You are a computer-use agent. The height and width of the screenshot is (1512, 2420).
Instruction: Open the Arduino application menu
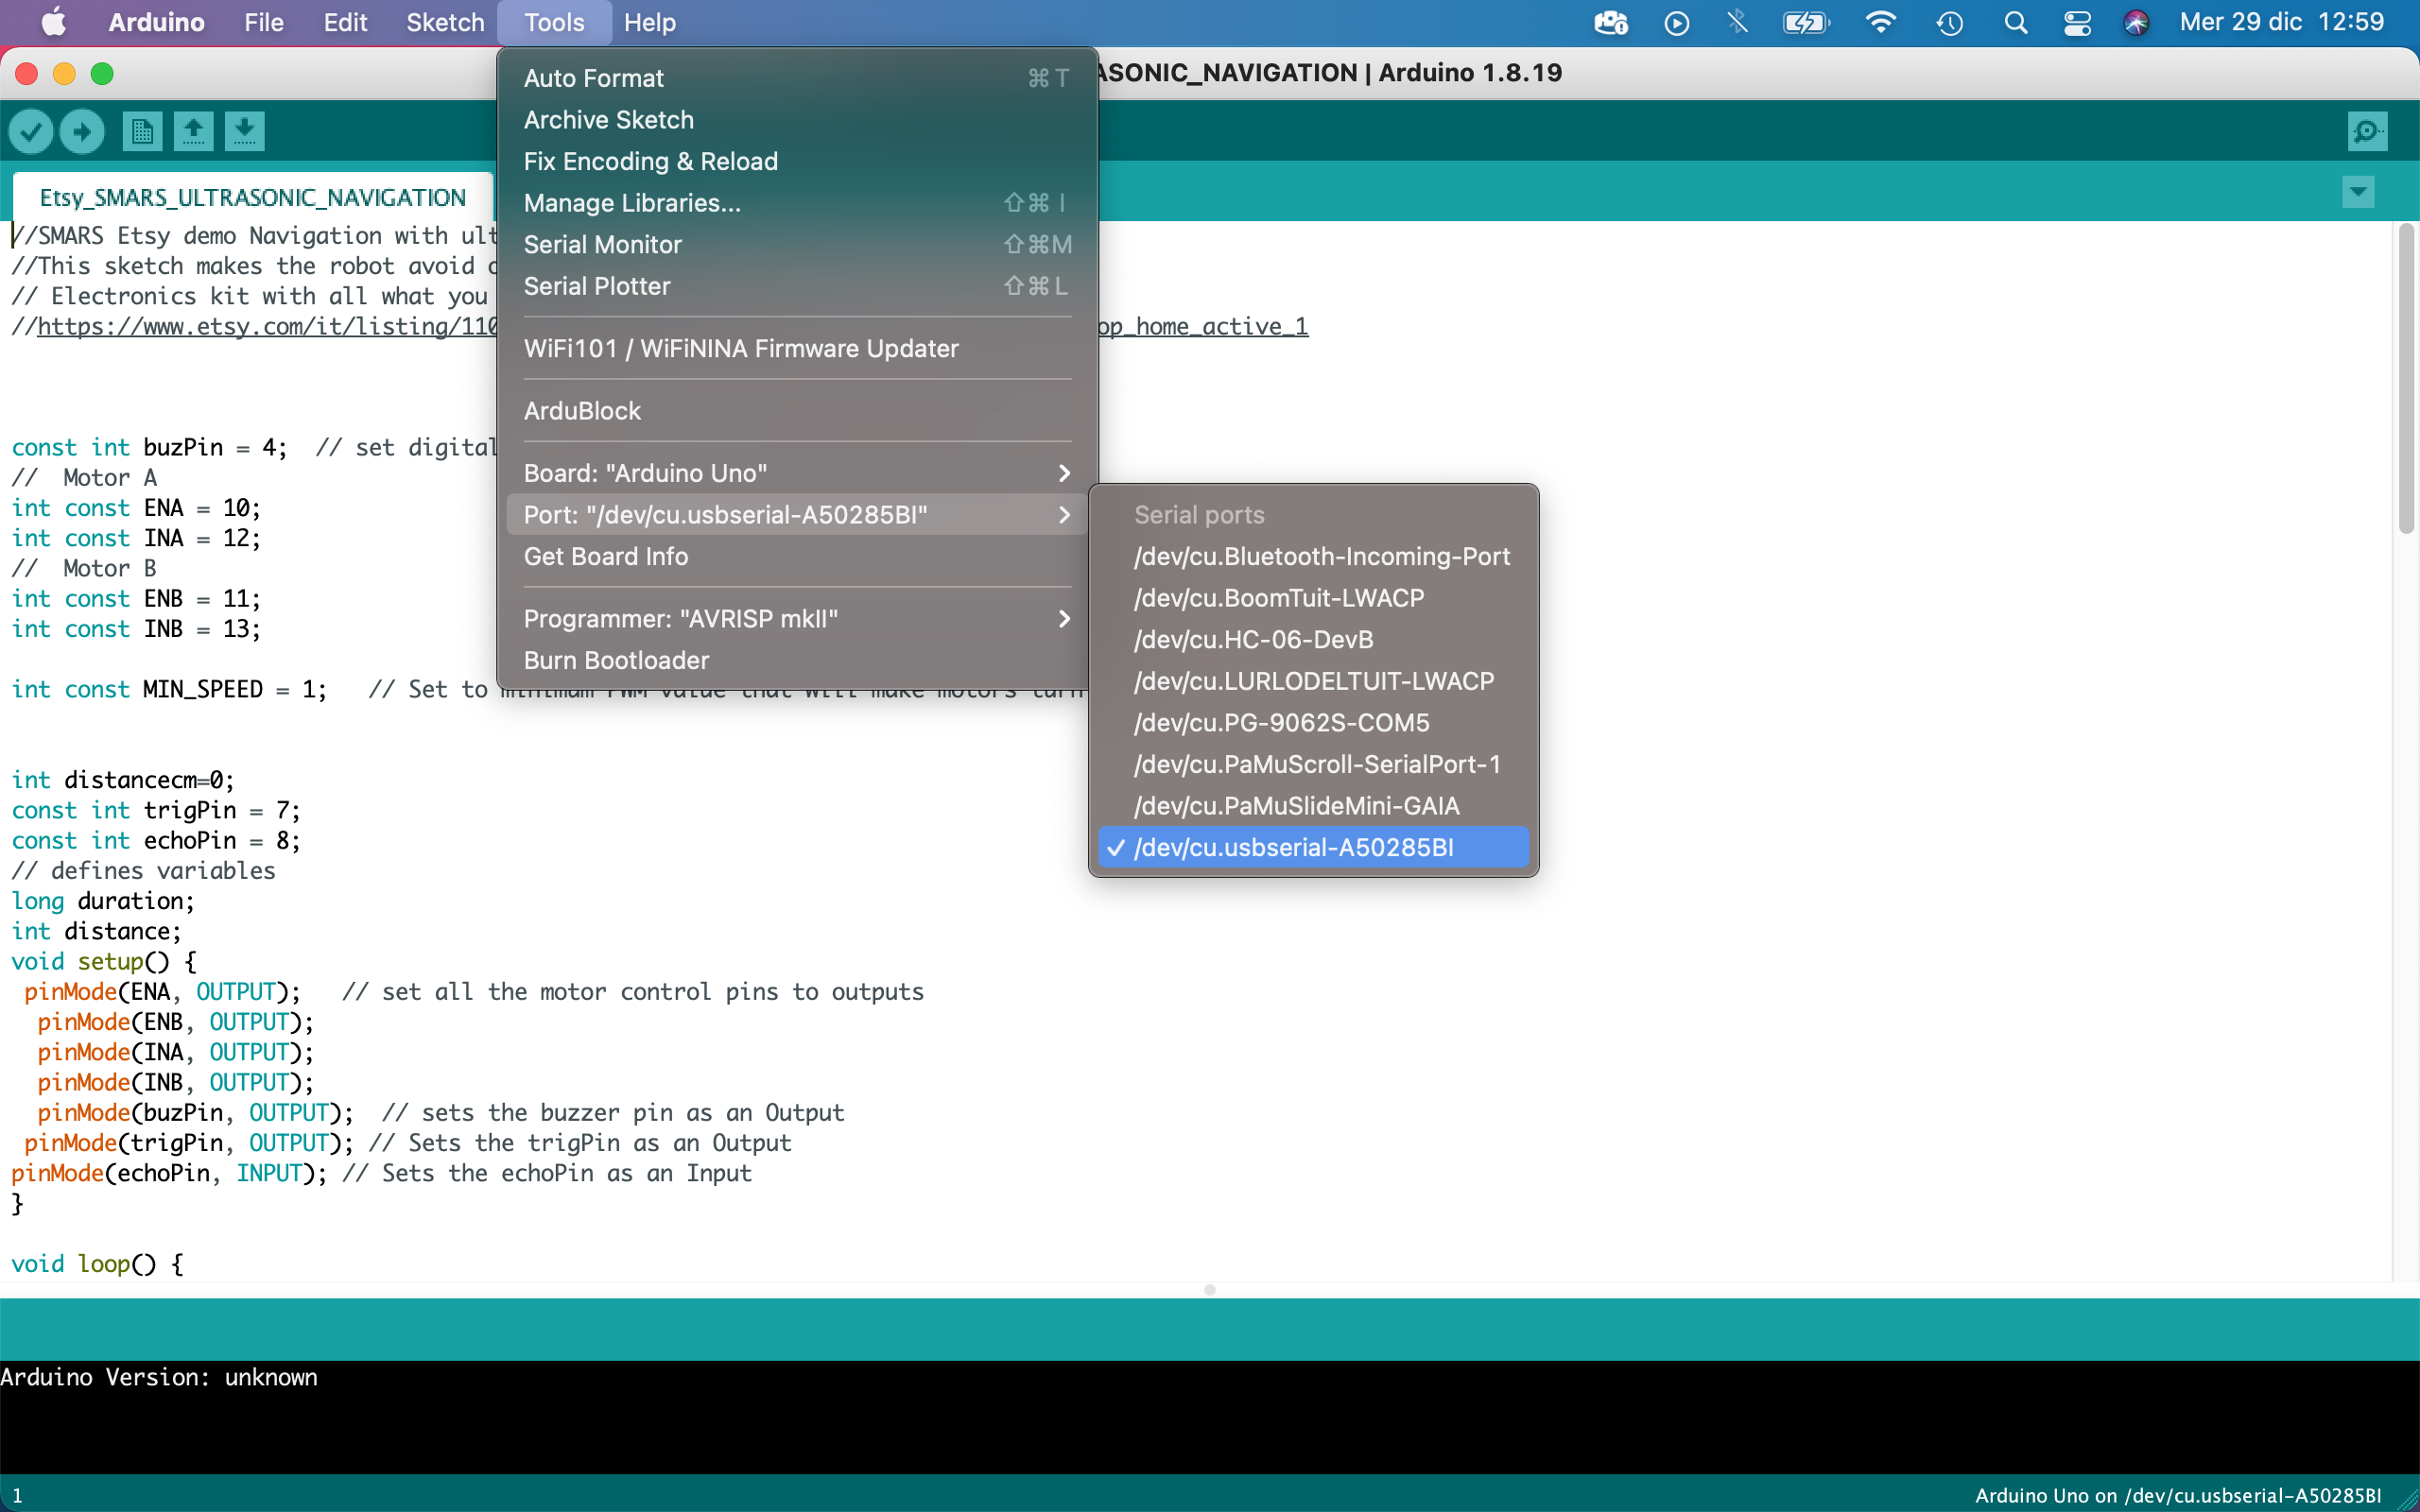click(x=156, y=22)
